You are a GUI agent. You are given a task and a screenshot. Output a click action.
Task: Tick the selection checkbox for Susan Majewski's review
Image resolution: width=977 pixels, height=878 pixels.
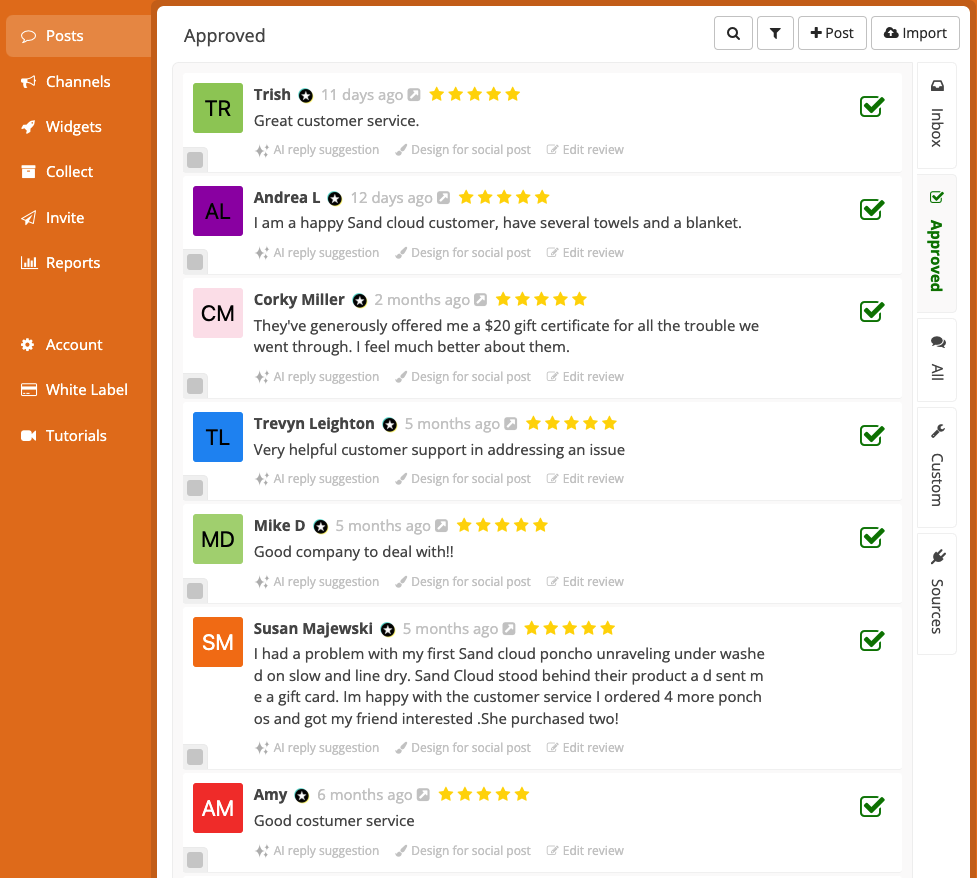point(195,757)
